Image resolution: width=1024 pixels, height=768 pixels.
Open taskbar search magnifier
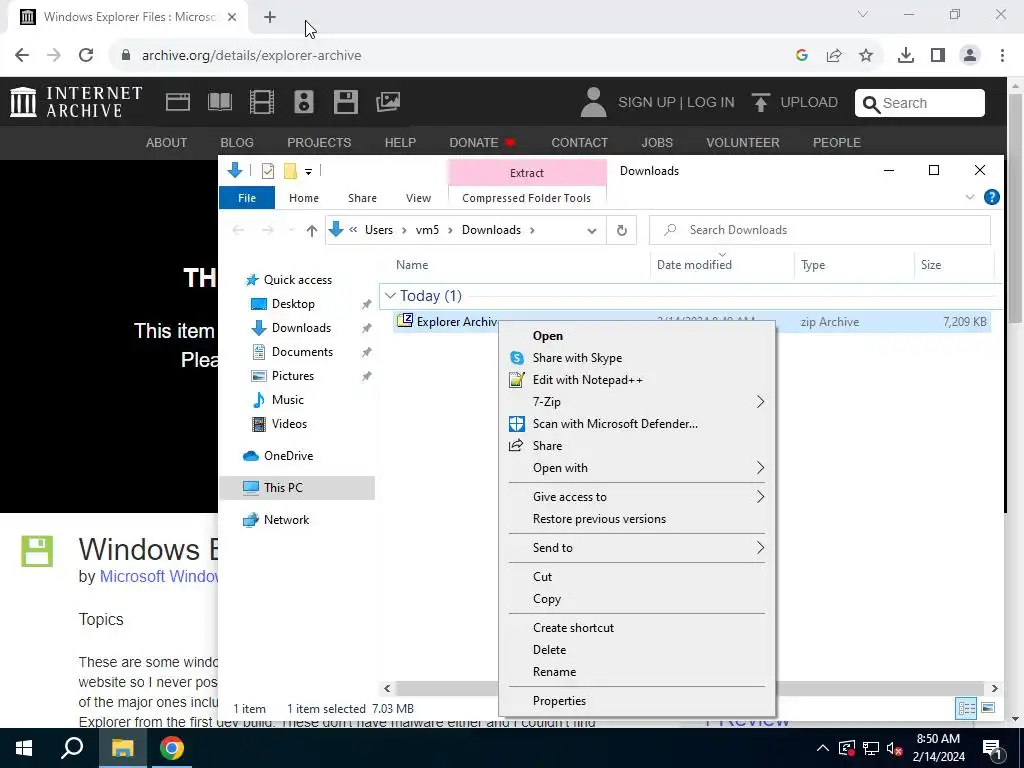[72, 748]
